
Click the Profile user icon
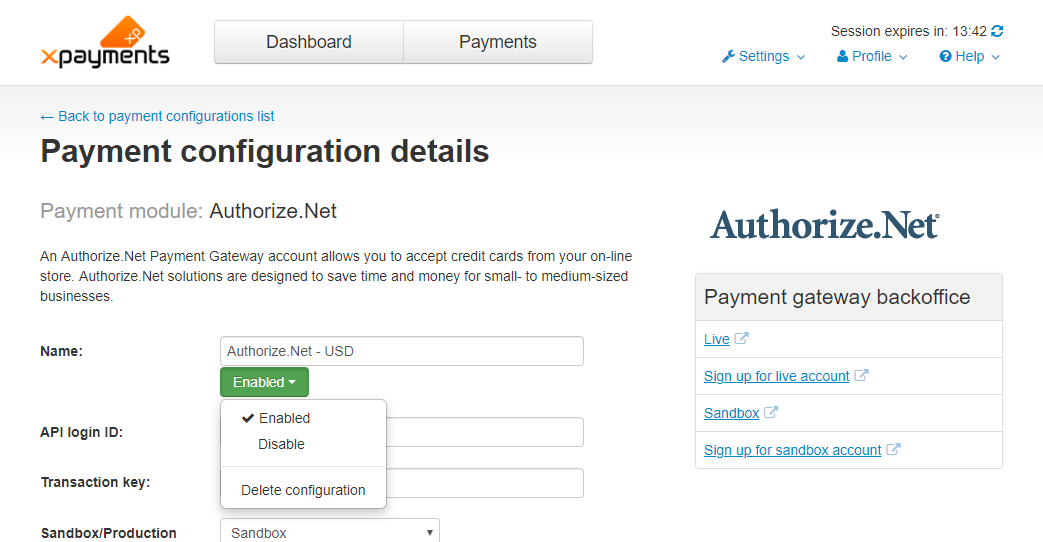coord(842,57)
